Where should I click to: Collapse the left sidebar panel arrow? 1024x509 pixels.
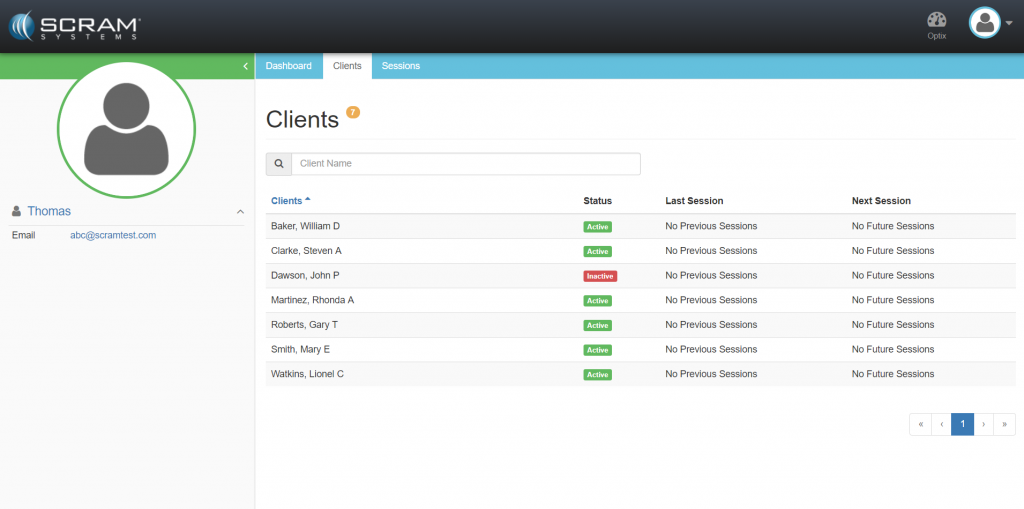(x=246, y=66)
